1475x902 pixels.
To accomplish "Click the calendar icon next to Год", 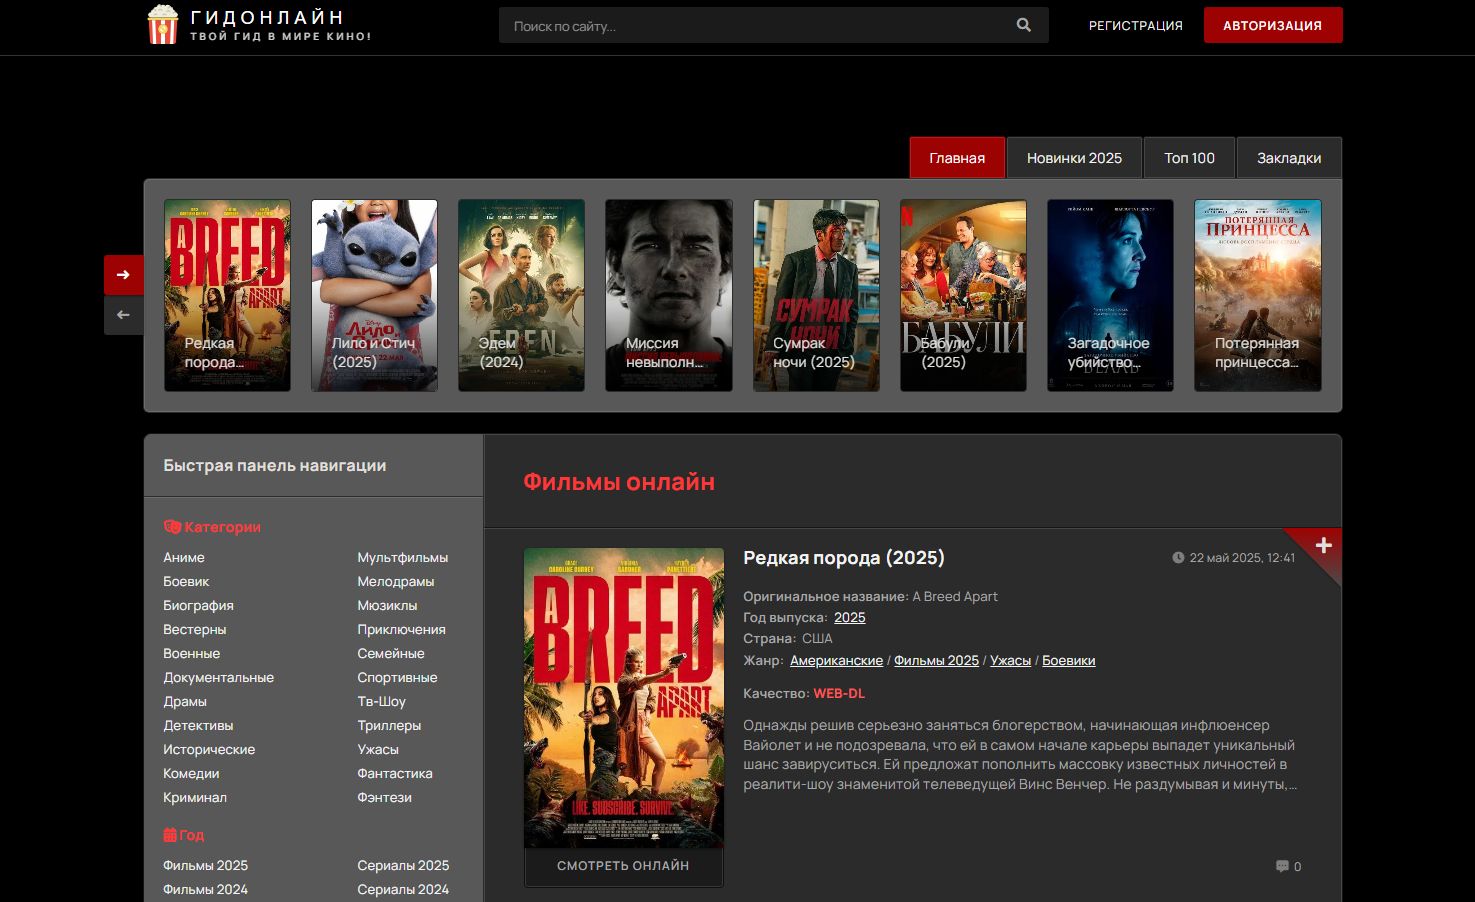I will point(170,835).
